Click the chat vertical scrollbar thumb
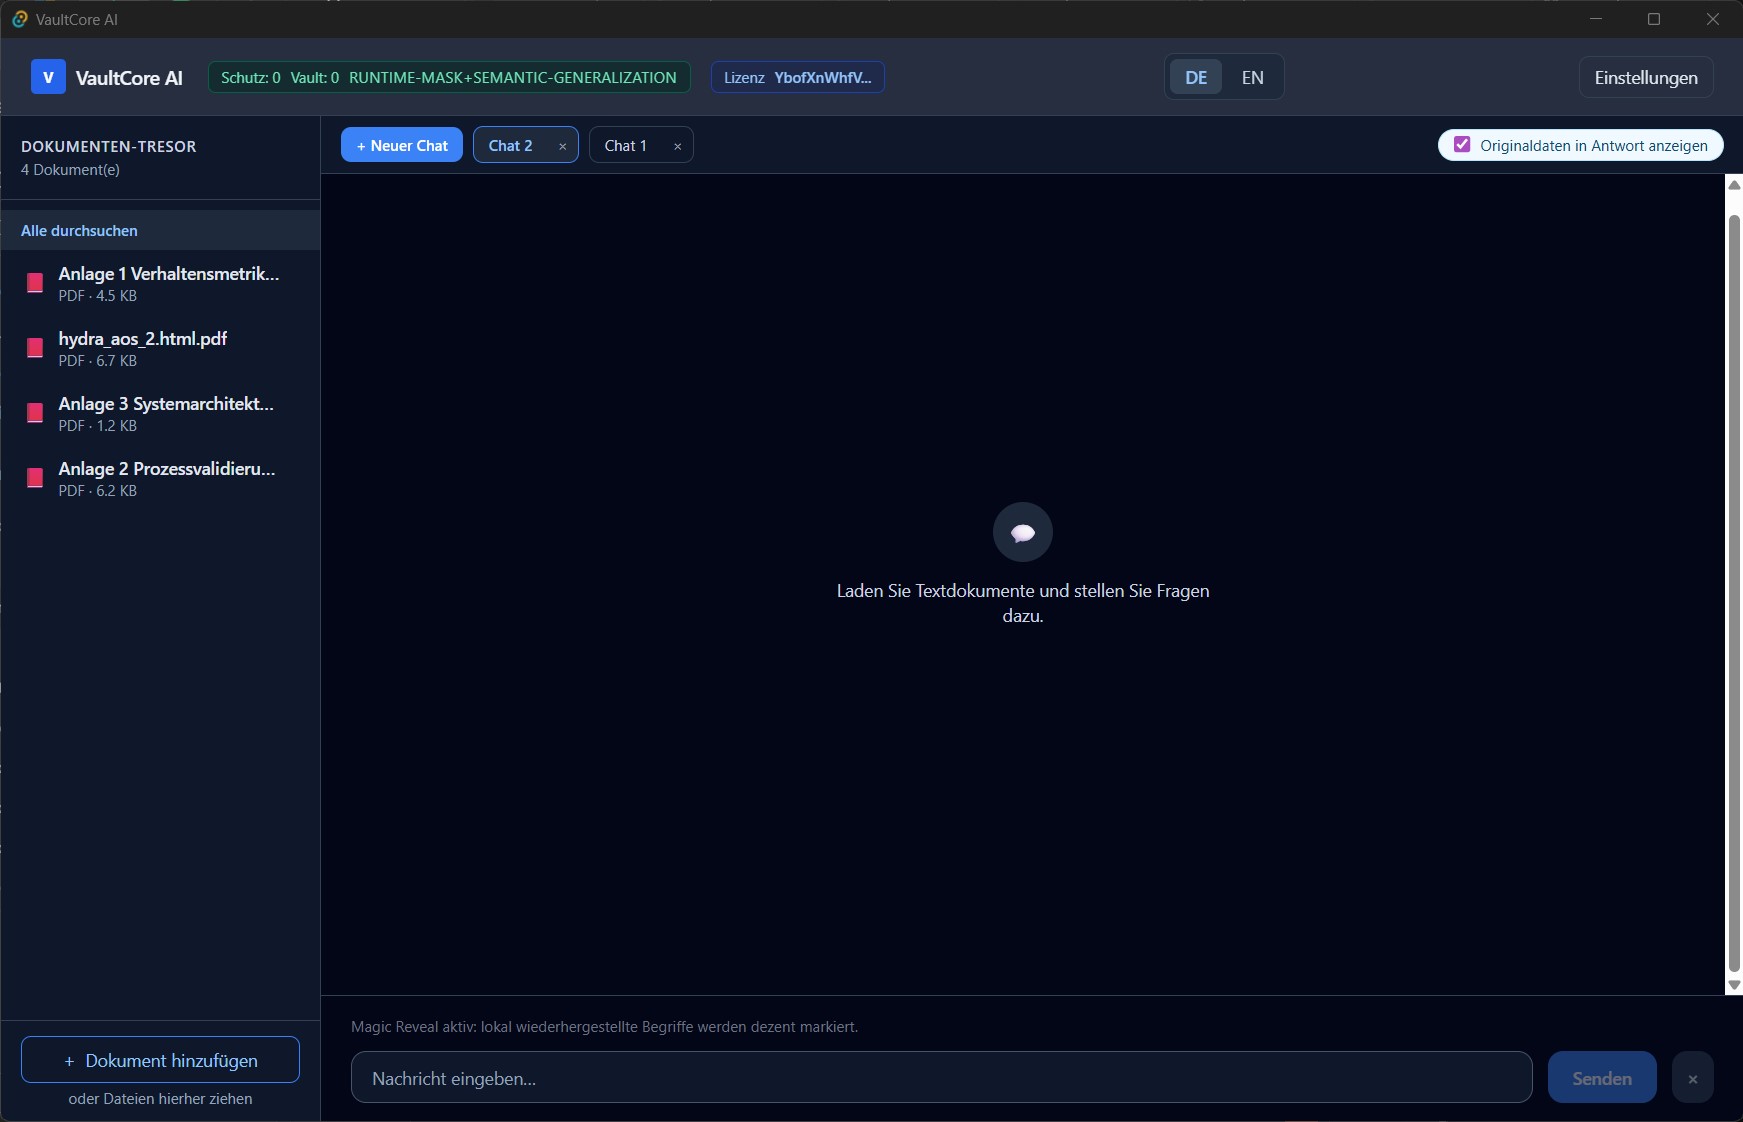 [1735, 593]
